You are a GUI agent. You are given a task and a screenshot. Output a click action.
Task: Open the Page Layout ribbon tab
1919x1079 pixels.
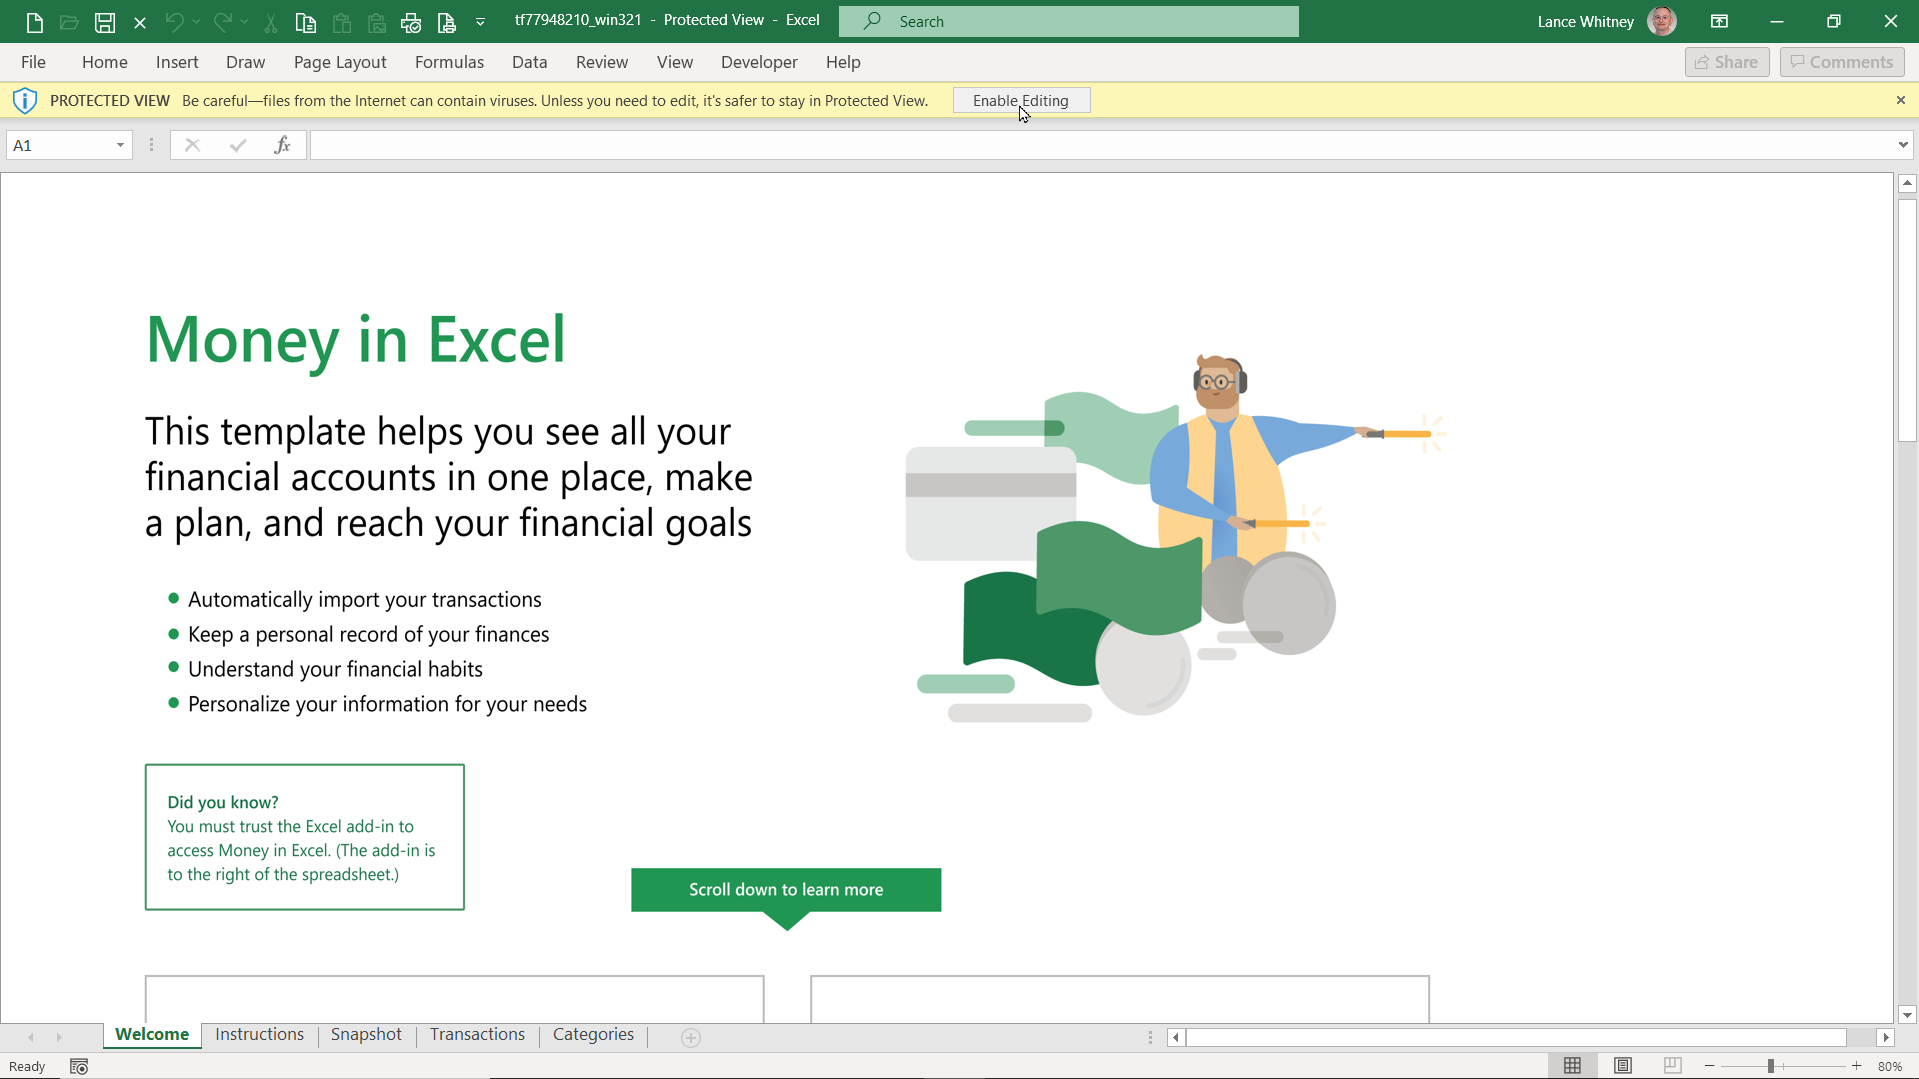click(340, 62)
